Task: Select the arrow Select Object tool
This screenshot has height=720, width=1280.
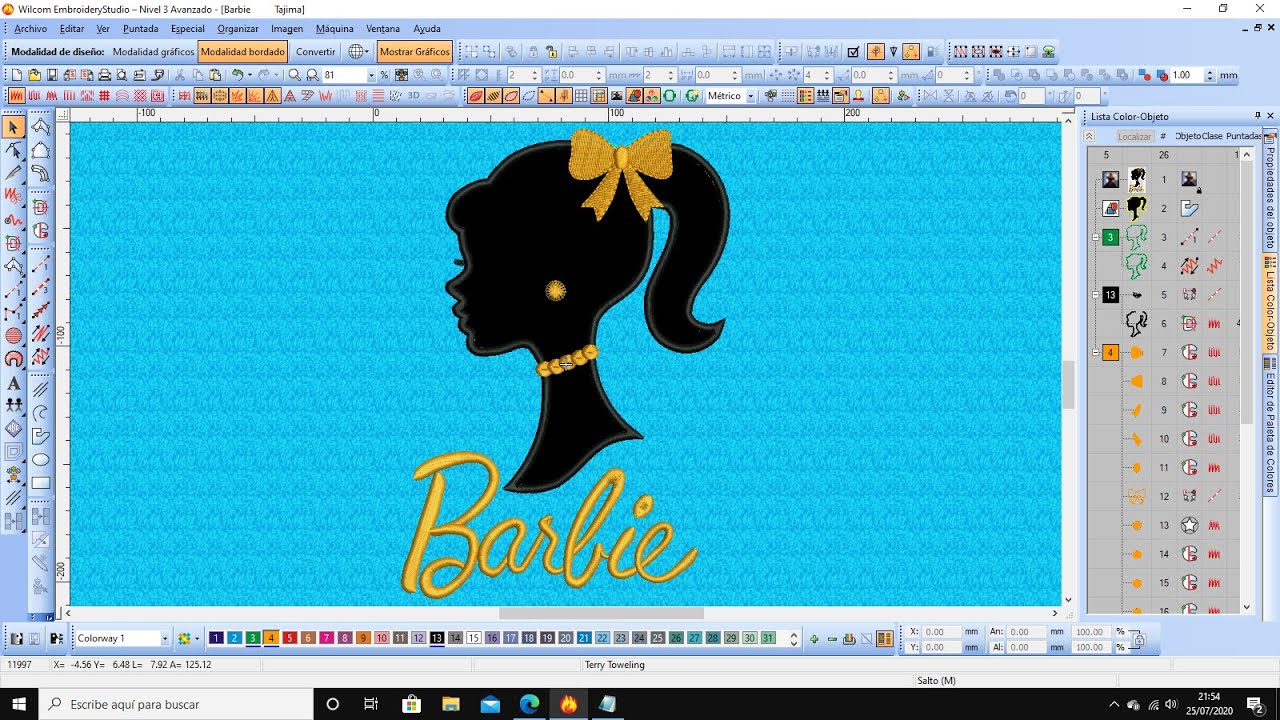Action: click(14, 127)
